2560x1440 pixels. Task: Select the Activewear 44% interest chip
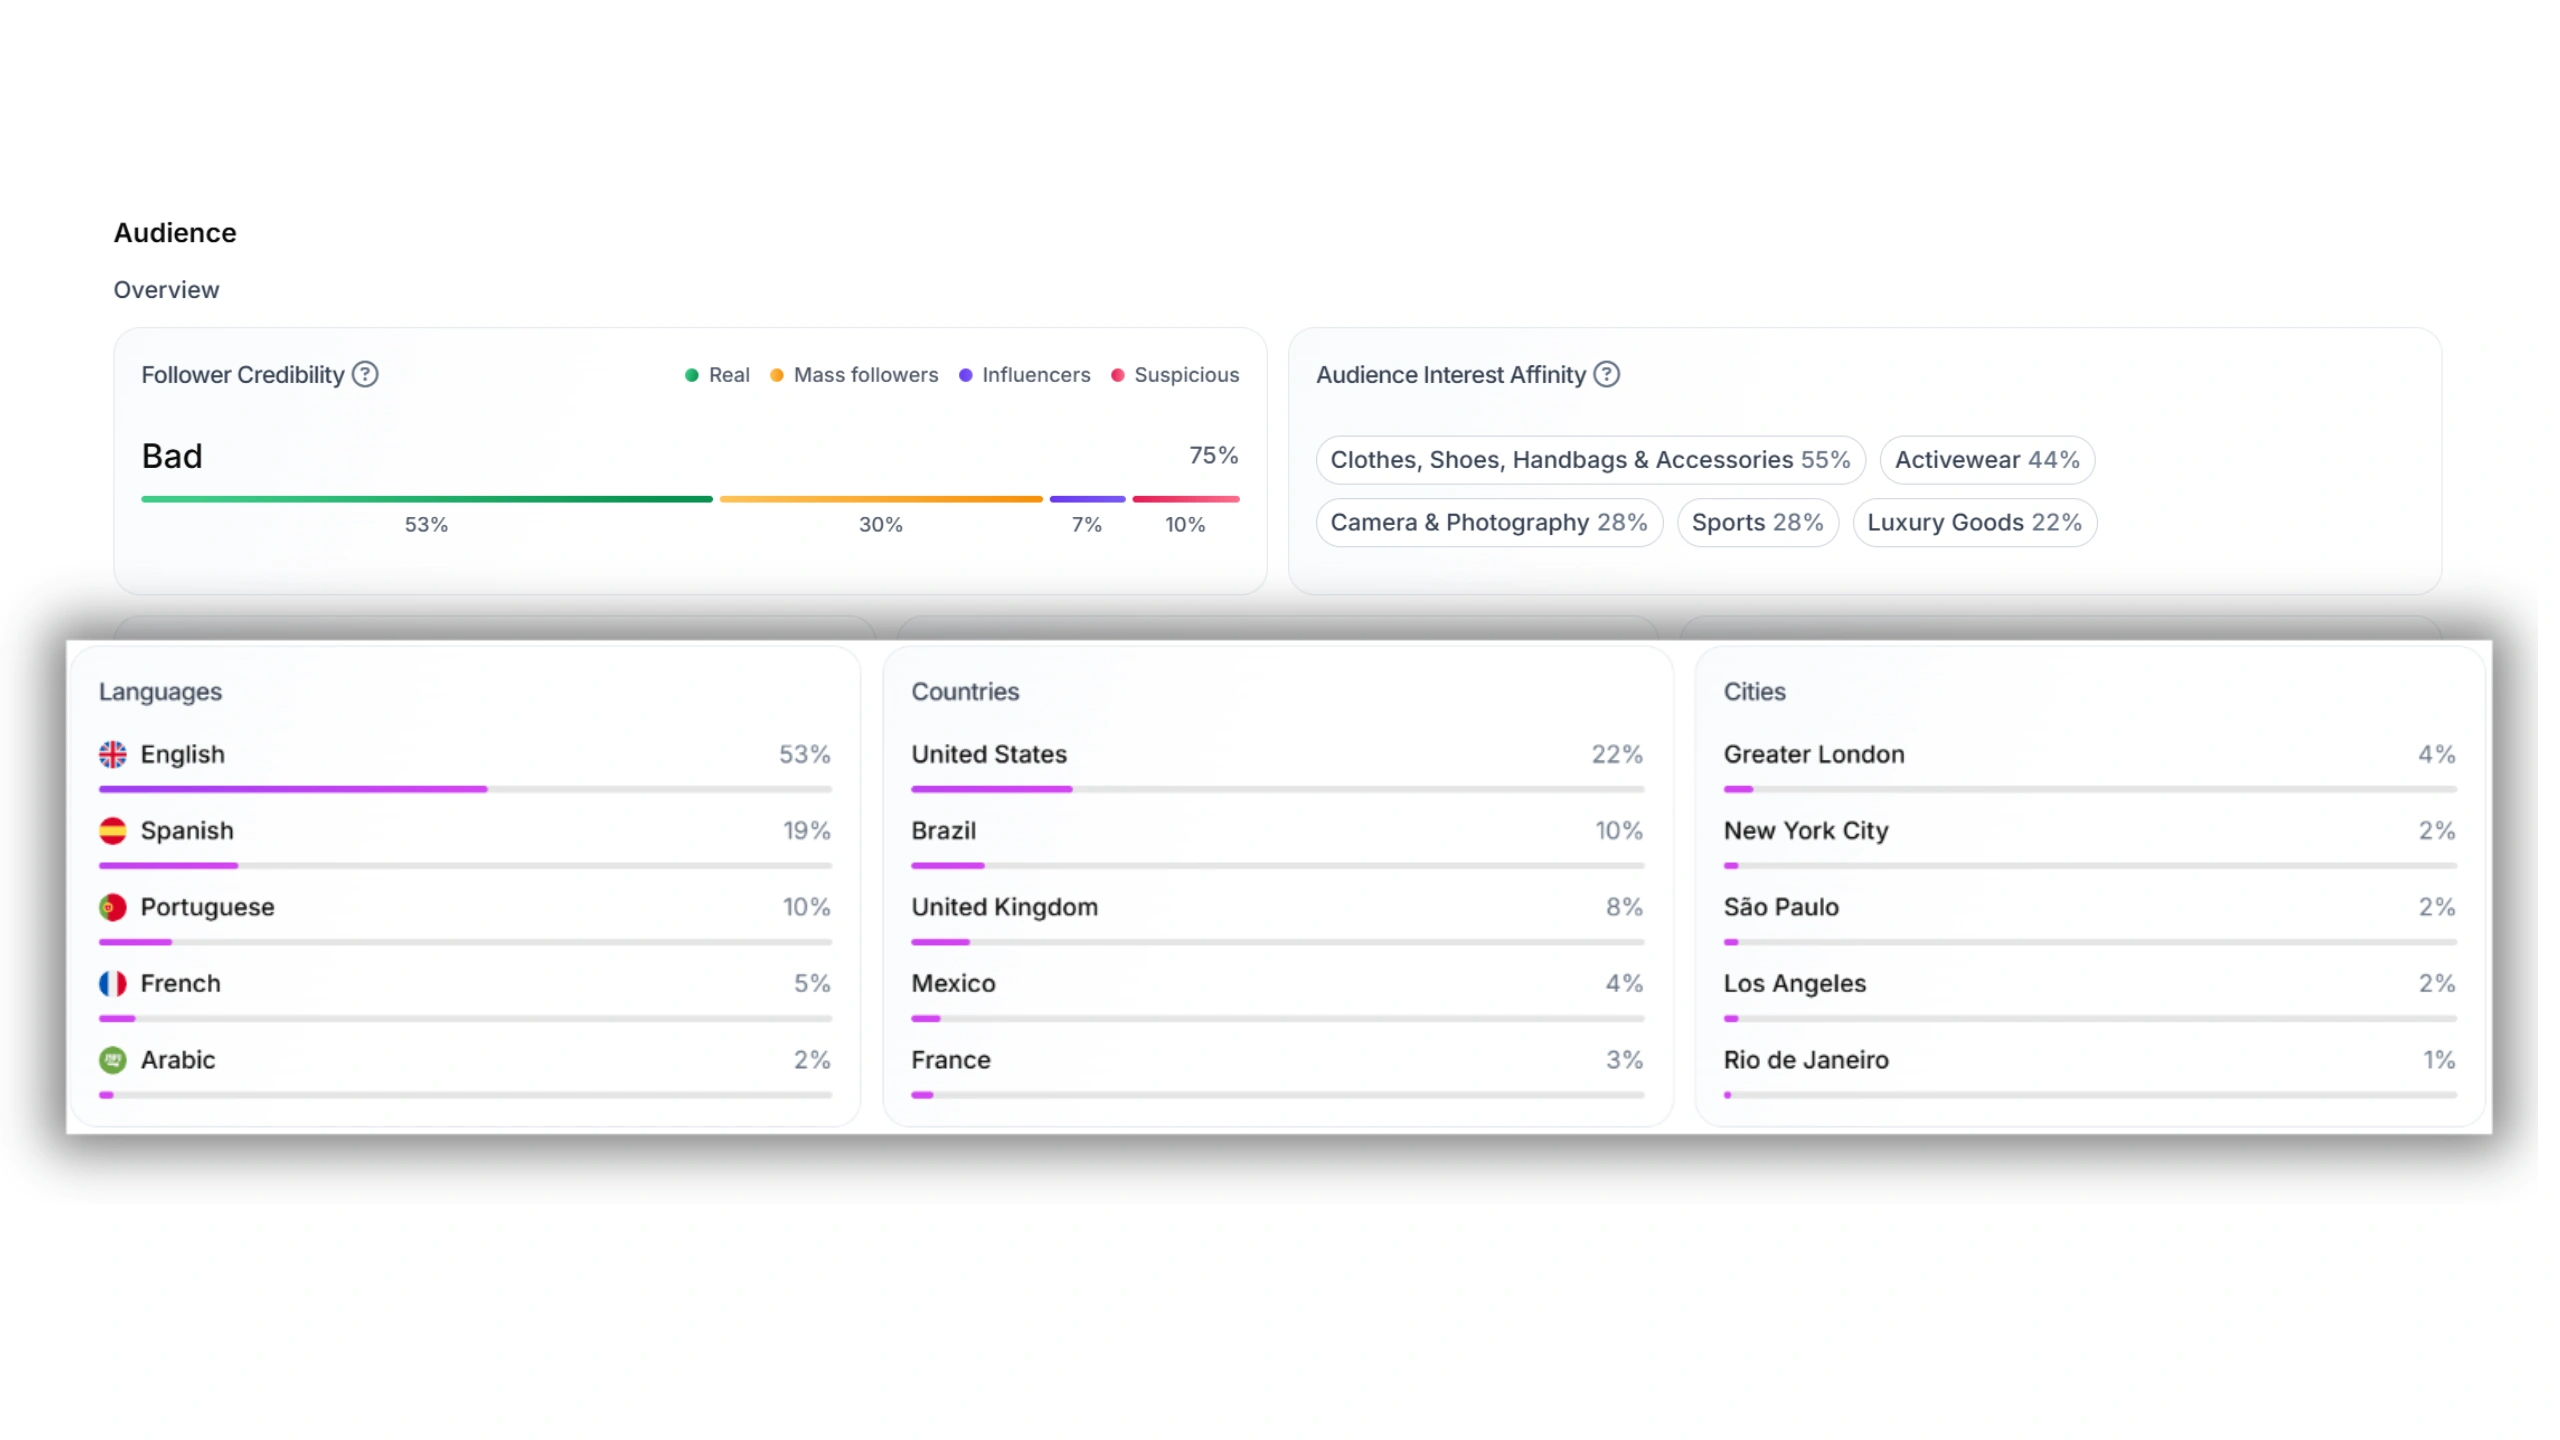click(1986, 460)
